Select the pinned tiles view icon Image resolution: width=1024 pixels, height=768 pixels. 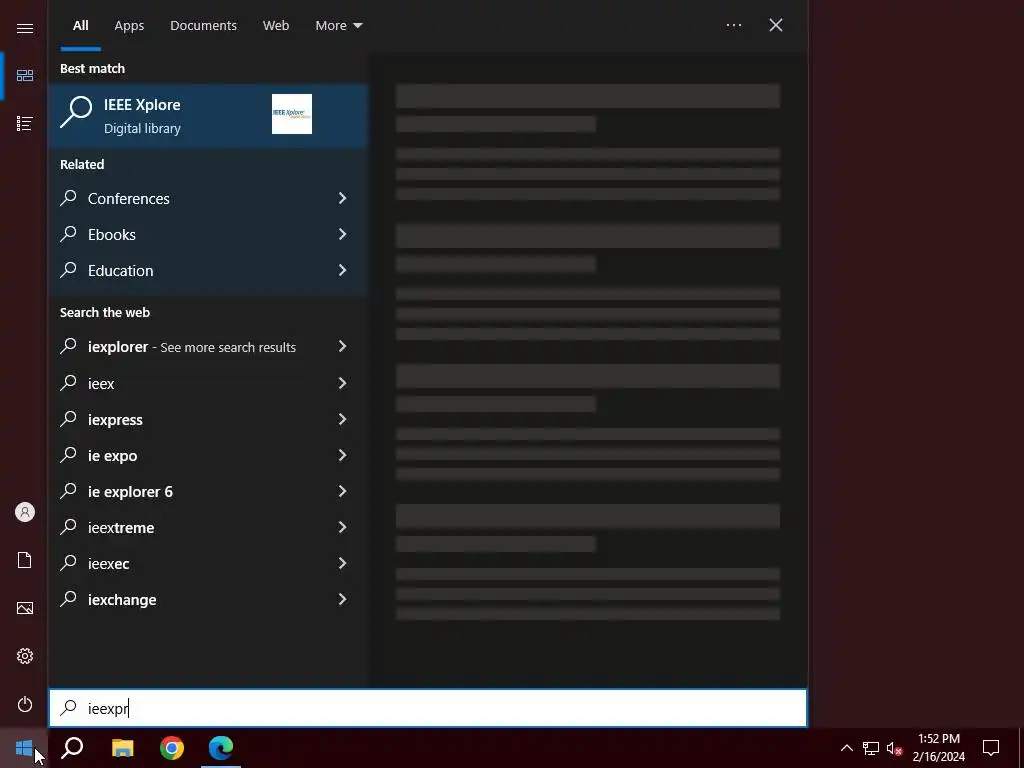[25, 76]
